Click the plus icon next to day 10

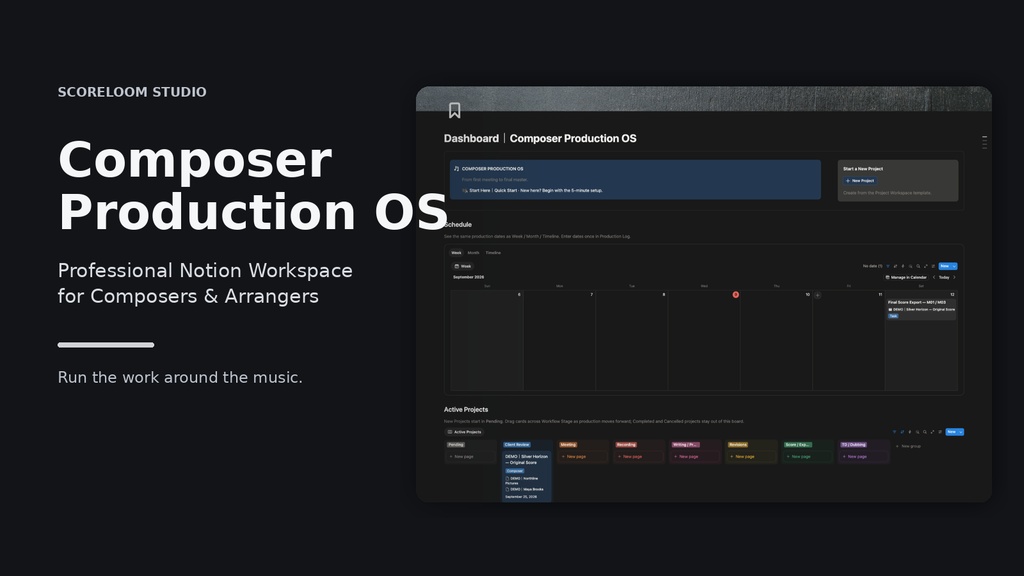[x=818, y=295]
